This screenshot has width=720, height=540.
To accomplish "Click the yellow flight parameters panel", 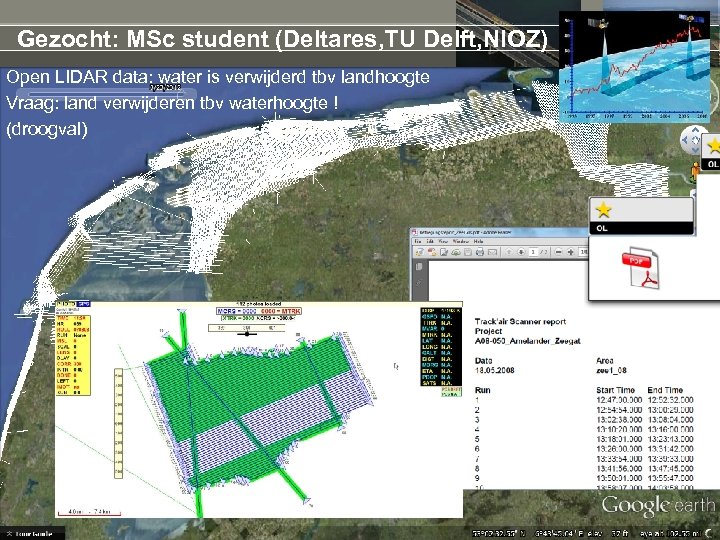I will 73,355.
